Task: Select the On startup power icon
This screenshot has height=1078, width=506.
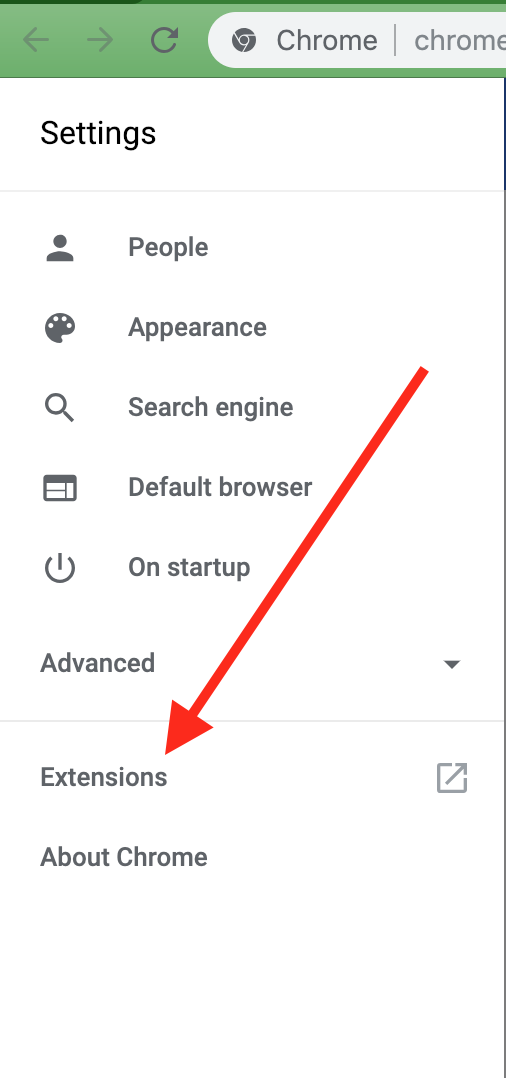Action: click(60, 568)
